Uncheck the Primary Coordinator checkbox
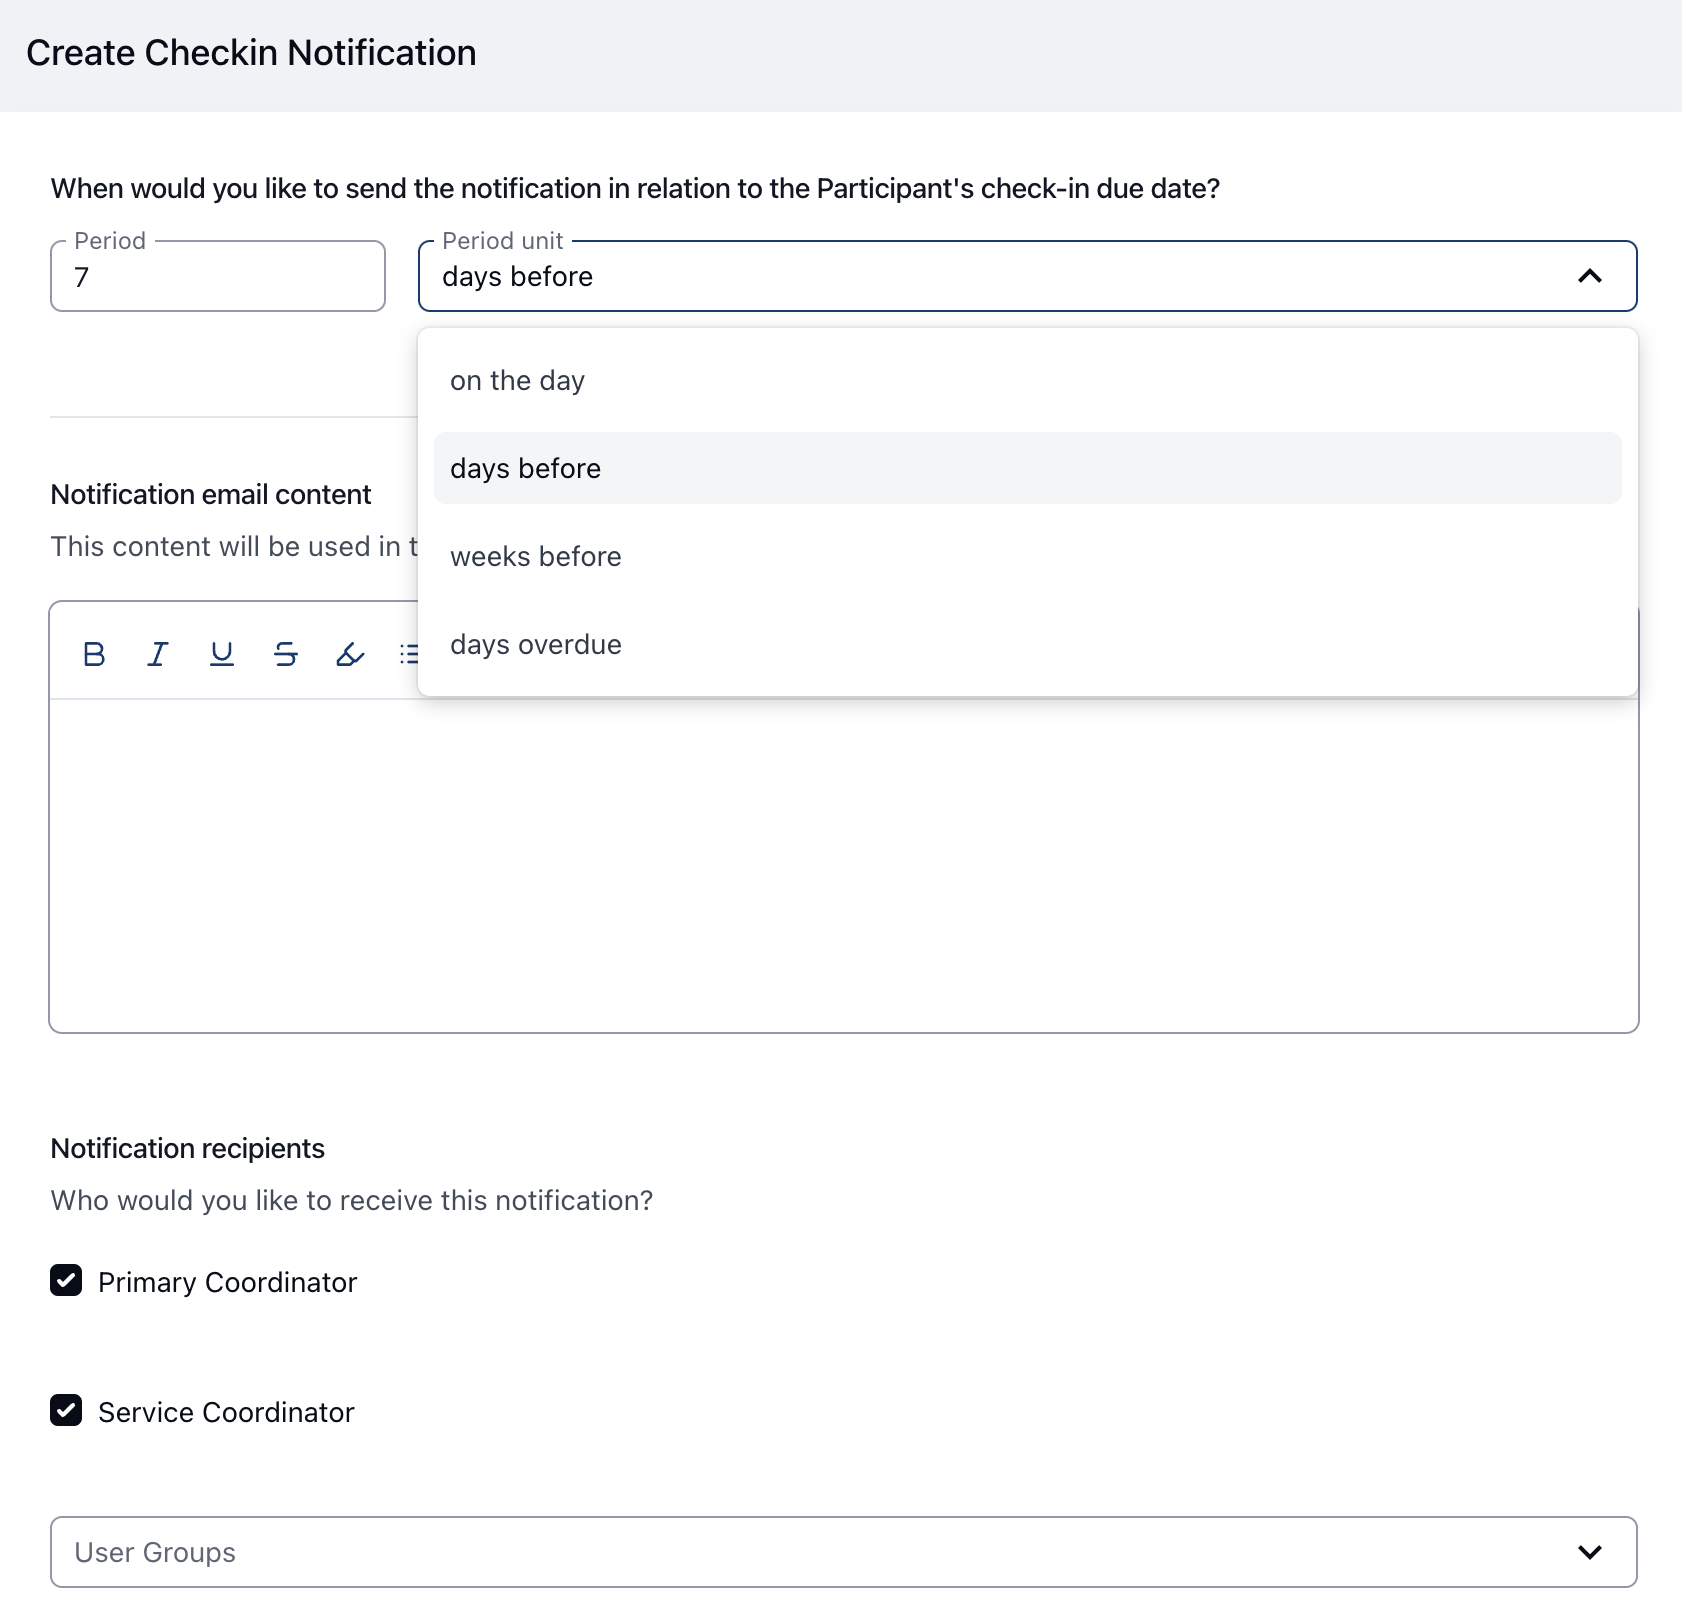Image resolution: width=1682 pixels, height=1608 pixels. pos(66,1281)
